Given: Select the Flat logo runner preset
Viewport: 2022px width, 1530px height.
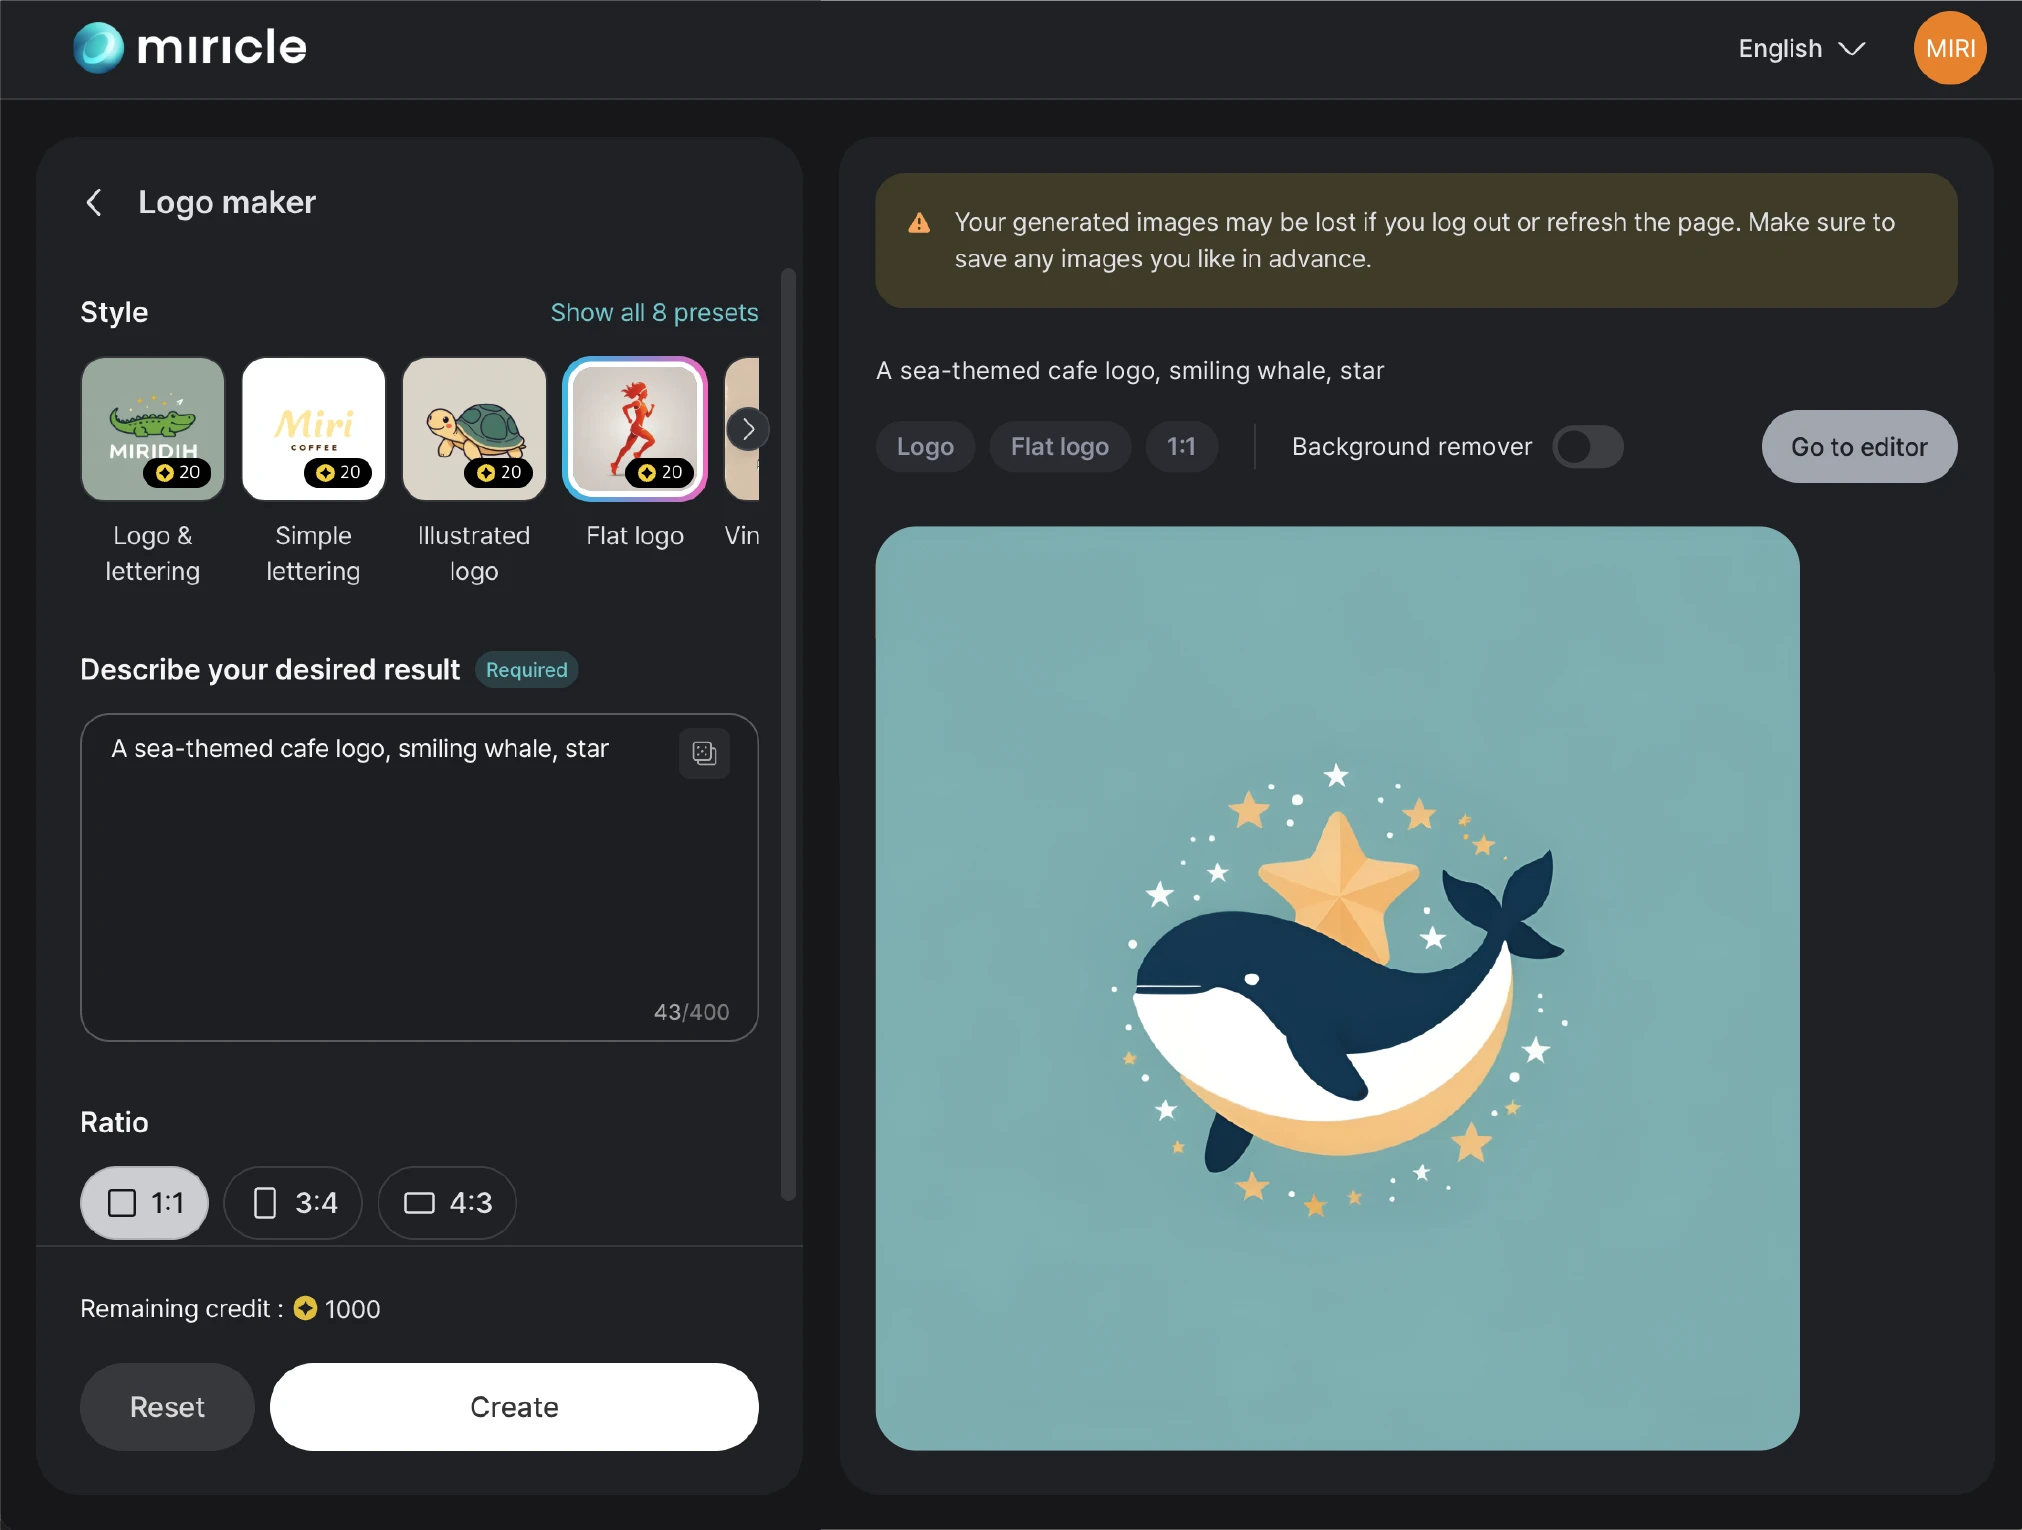Looking at the screenshot, I should 635,429.
